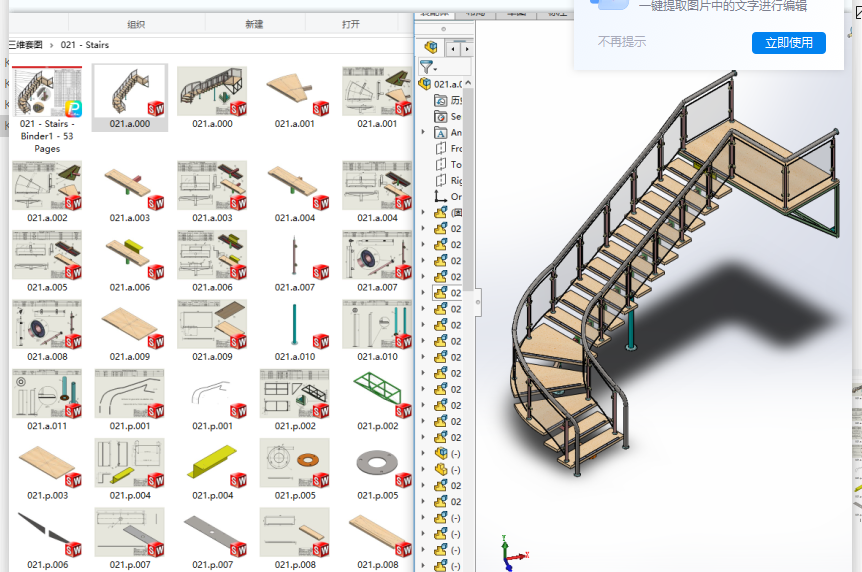Select the 021.a.010 teal column part file
The image size is (862, 572).
(x=295, y=330)
